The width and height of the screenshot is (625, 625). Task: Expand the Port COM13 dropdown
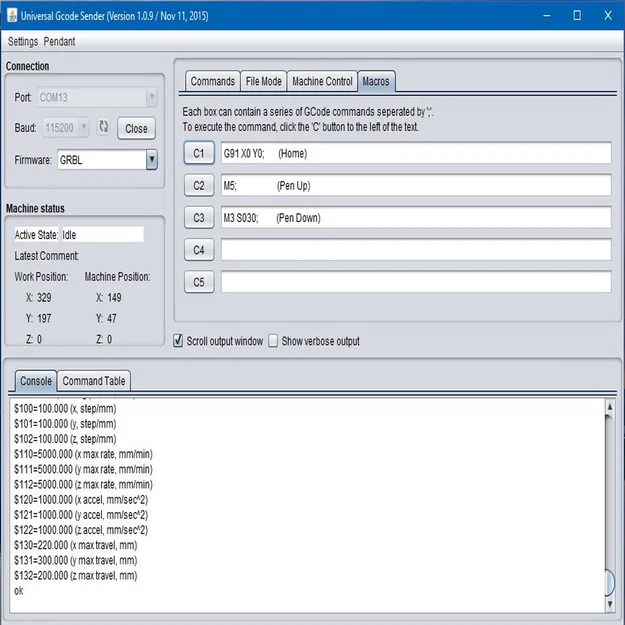151,97
